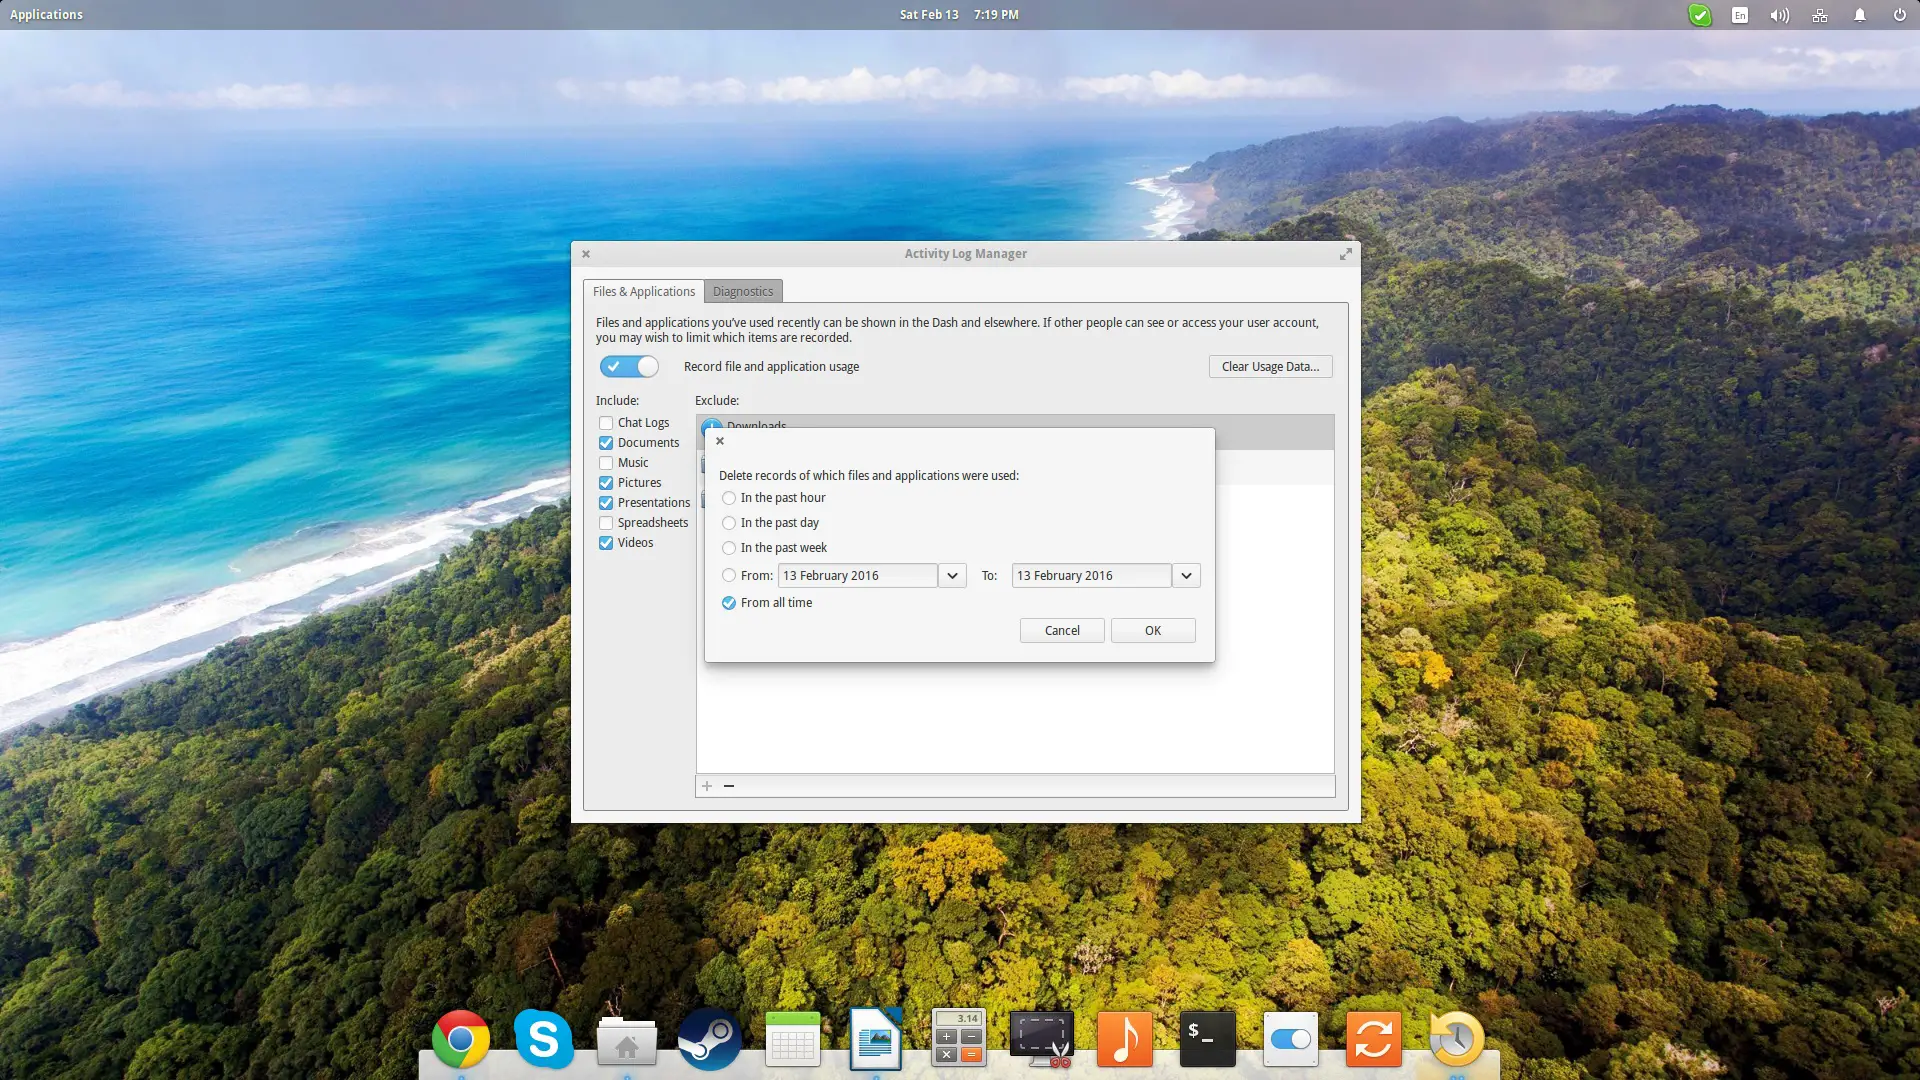Open the Calendar app in the dock
Image resolution: width=1920 pixels, height=1080 pixels.
(x=793, y=1040)
